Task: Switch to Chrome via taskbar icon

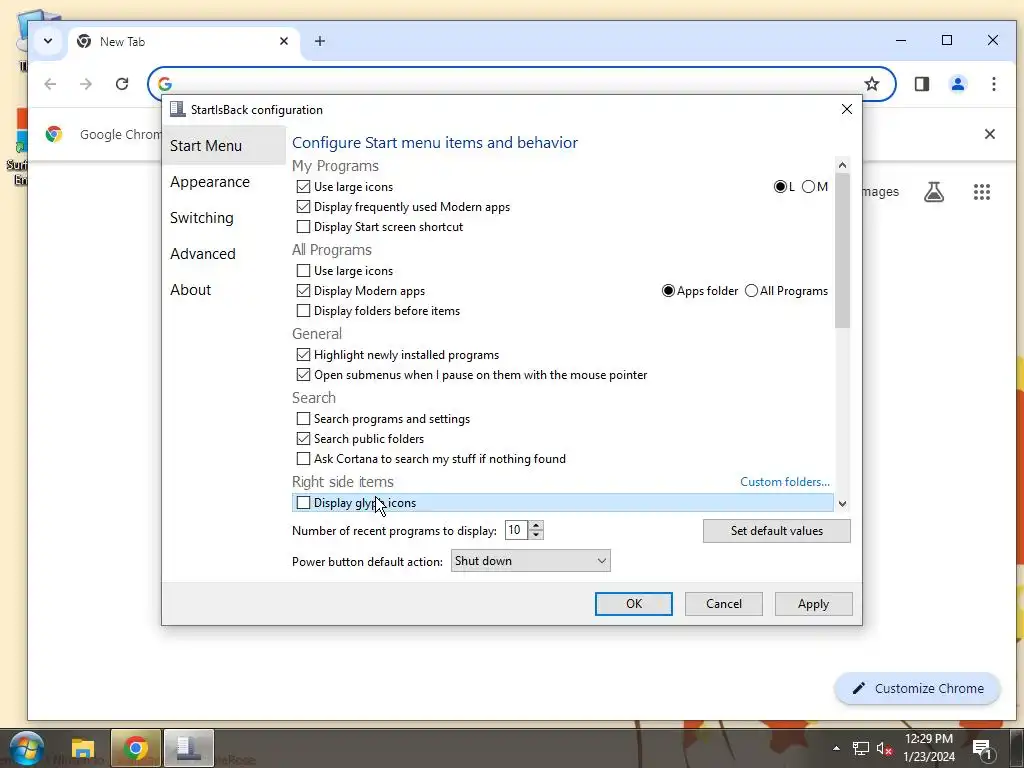Action: click(x=136, y=748)
